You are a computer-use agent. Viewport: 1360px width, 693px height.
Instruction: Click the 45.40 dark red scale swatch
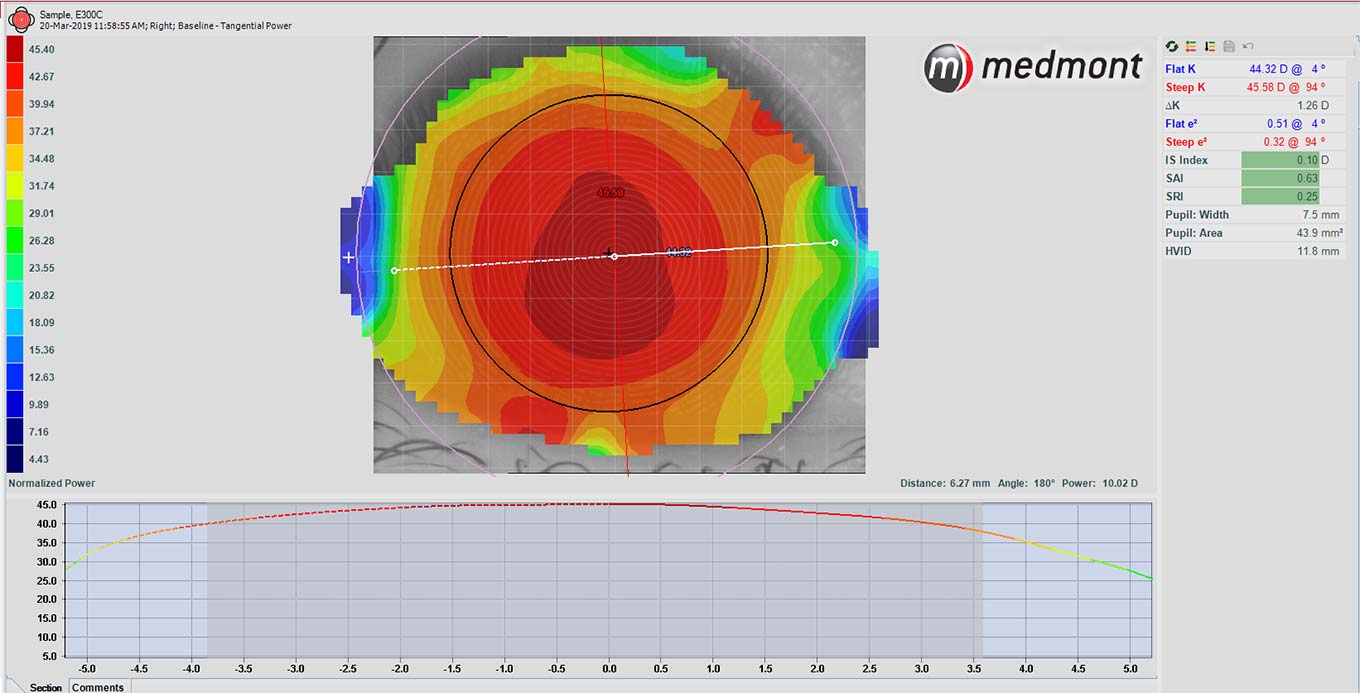click(16, 49)
